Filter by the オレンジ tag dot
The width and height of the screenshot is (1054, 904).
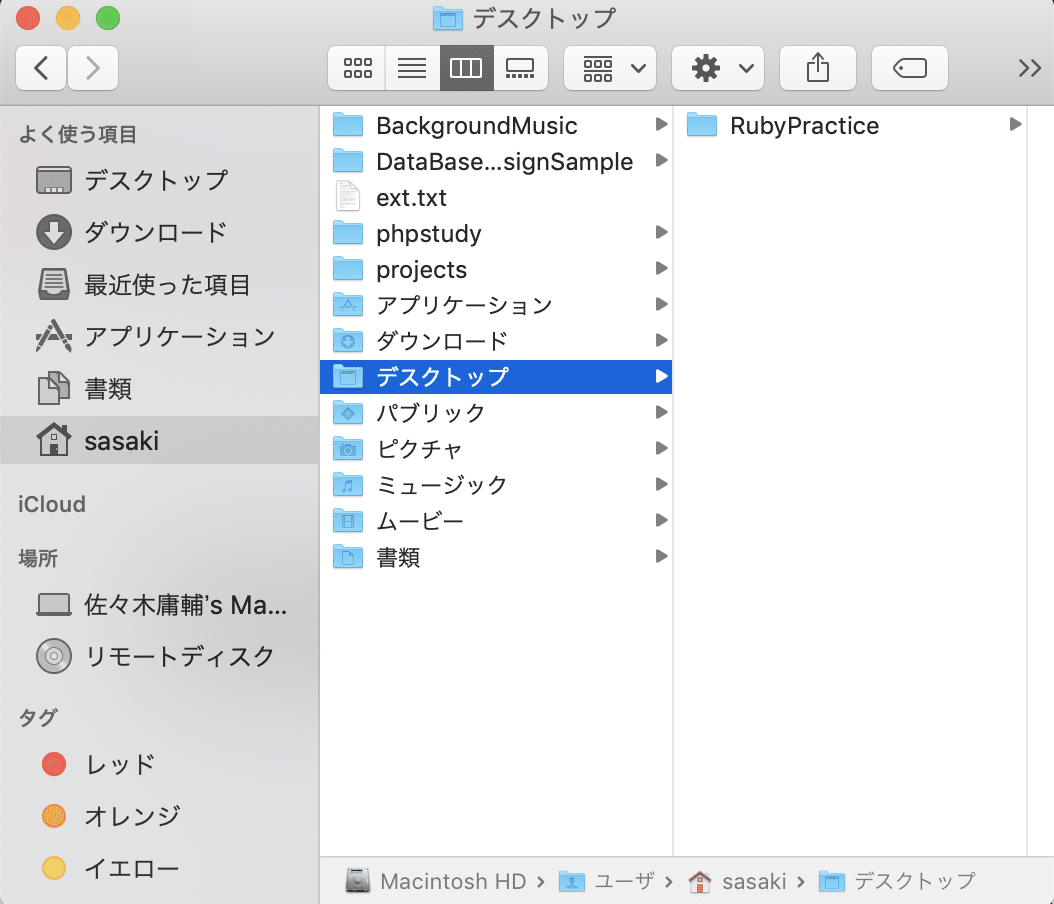54,816
